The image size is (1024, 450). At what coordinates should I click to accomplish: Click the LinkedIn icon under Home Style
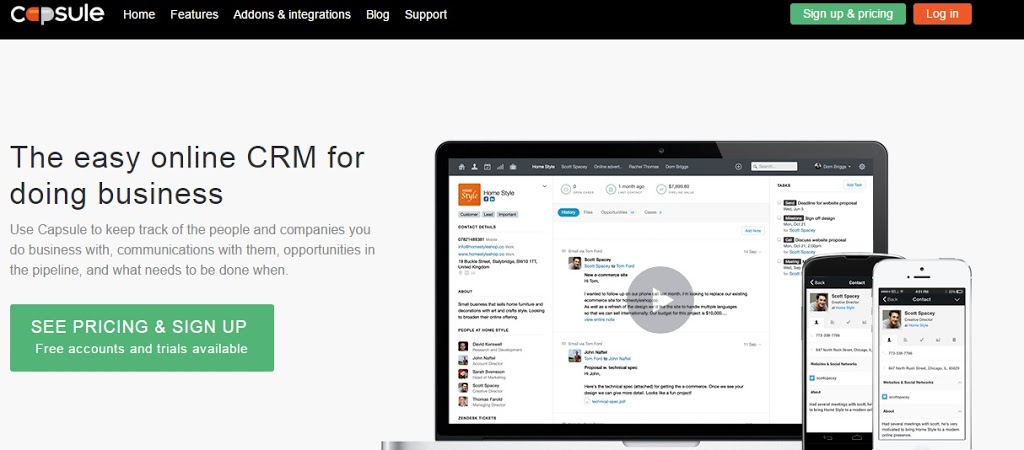pos(492,199)
